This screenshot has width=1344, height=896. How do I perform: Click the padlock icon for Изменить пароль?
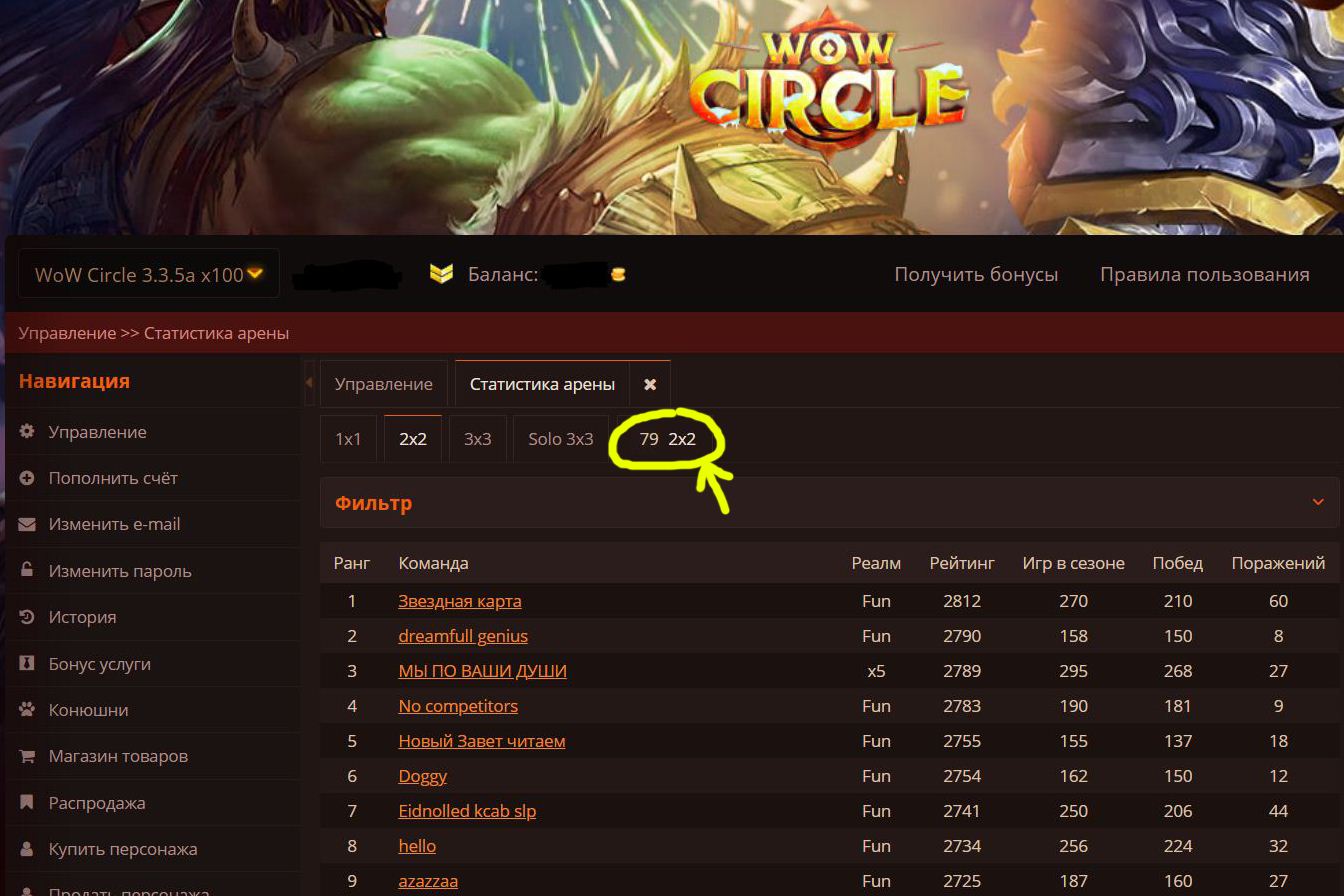coord(27,570)
